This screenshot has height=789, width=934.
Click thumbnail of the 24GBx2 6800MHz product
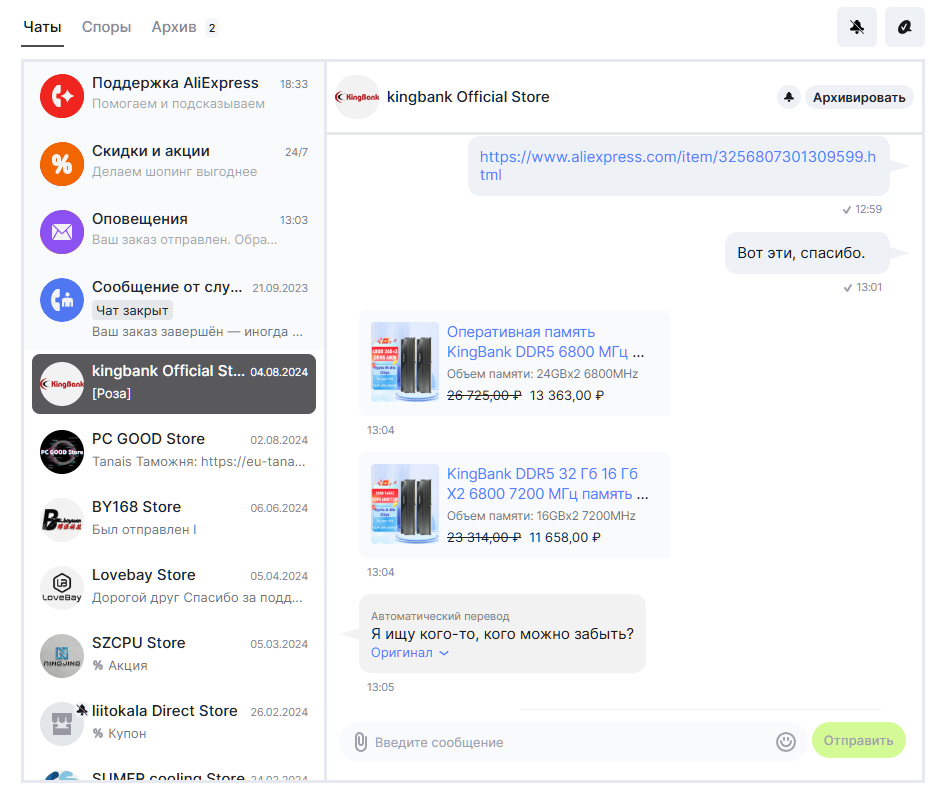pos(405,362)
